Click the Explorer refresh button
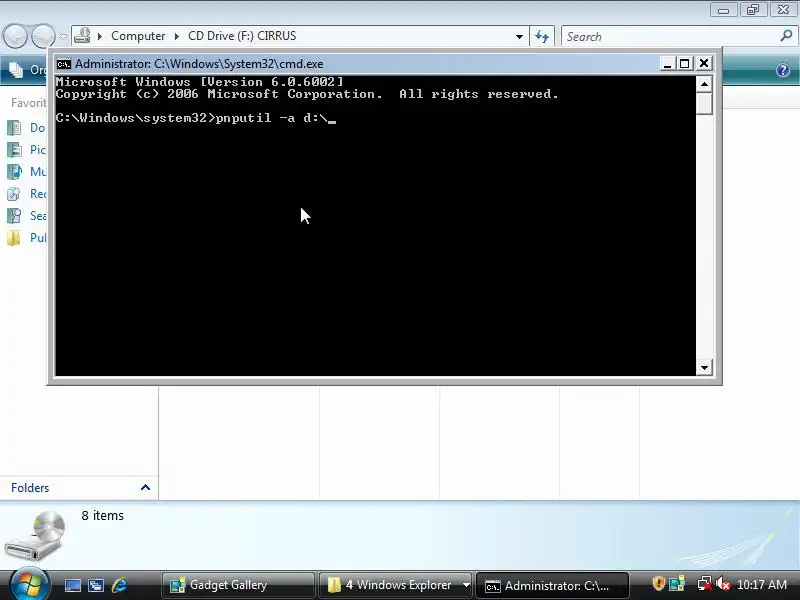The width and height of the screenshot is (800, 600). pos(542,37)
